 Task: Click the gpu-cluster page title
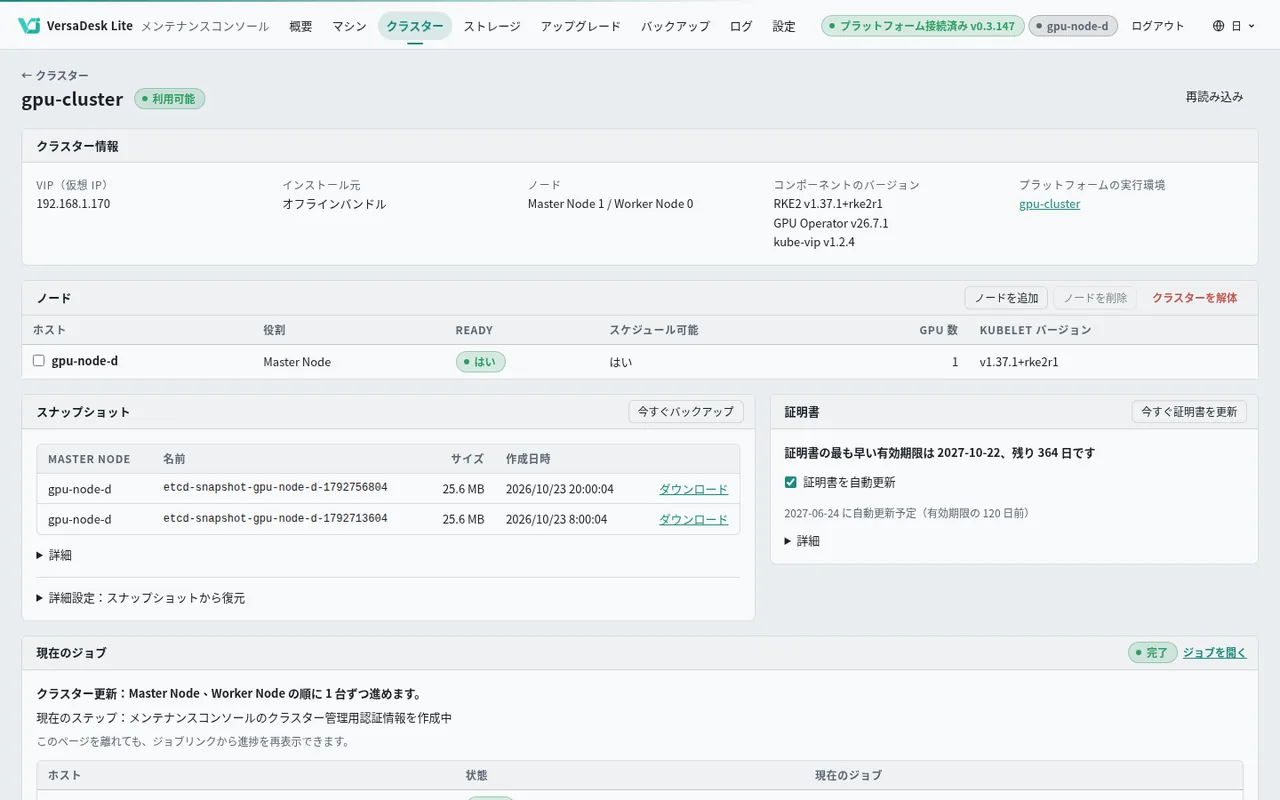point(72,99)
